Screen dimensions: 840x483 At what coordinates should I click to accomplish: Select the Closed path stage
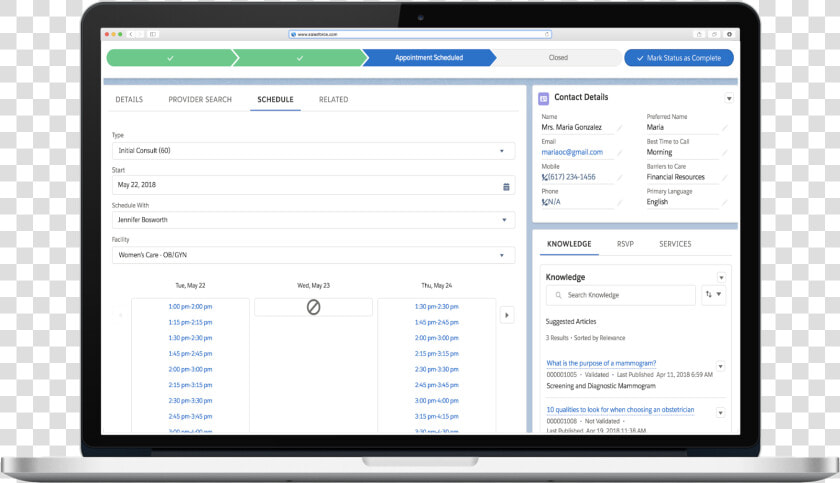558,58
